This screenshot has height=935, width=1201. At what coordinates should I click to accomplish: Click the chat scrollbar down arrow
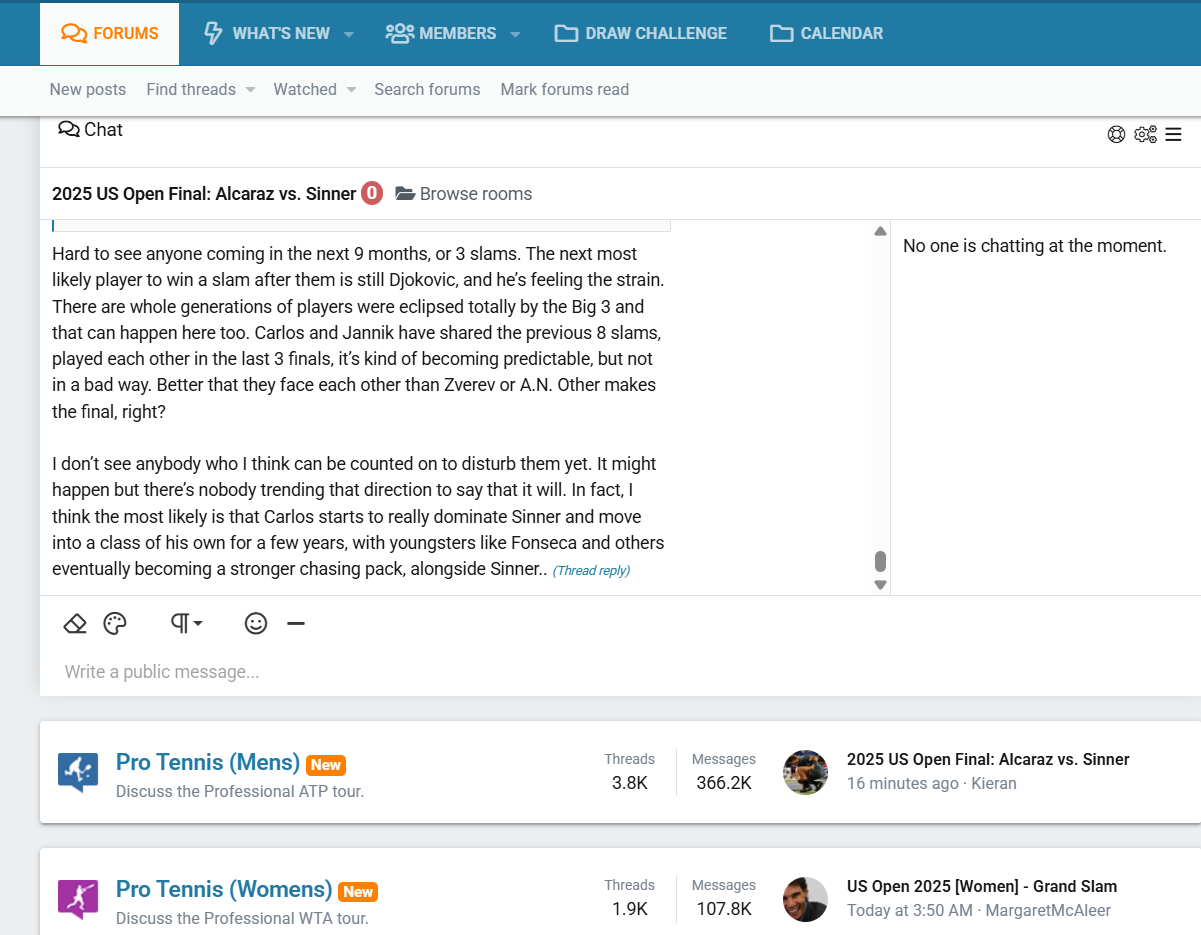point(880,585)
